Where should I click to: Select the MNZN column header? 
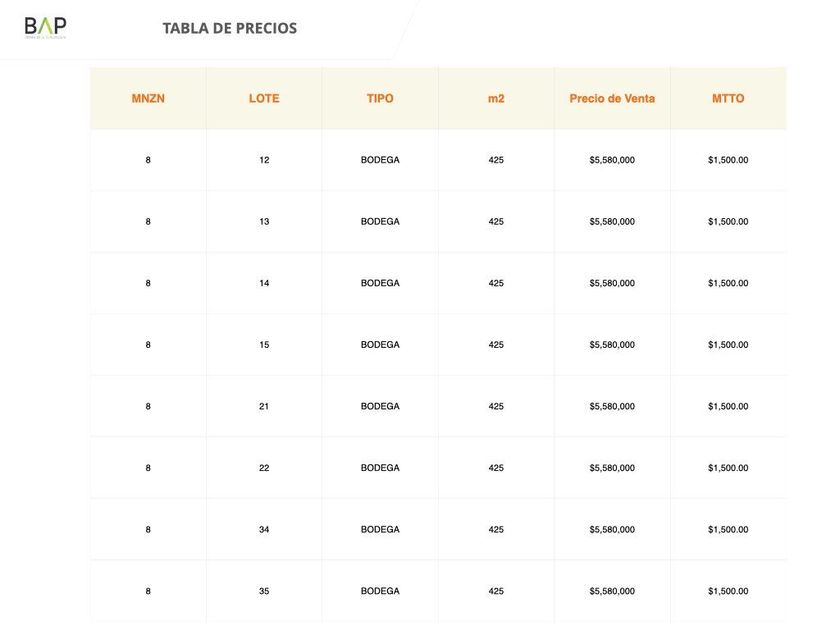(148, 99)
